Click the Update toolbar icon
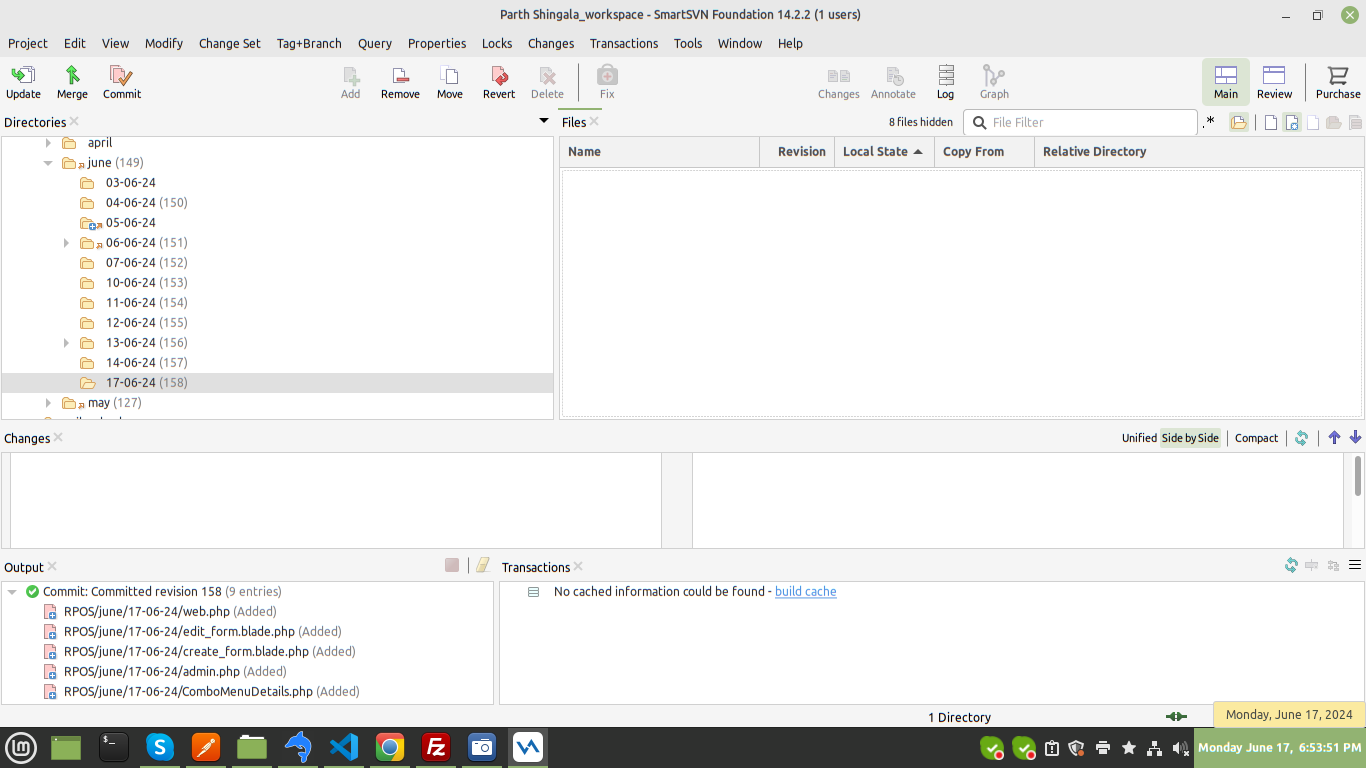This screenshot has width=1366, height=768. tap(23, 82)
